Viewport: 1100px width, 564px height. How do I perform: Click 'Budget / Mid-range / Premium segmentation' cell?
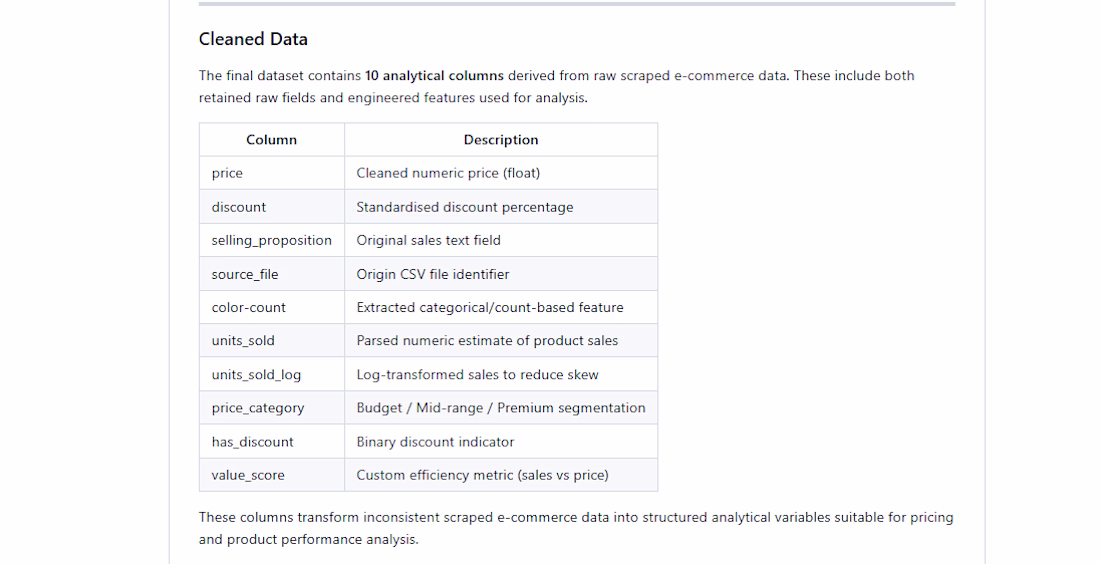(501, 408)
